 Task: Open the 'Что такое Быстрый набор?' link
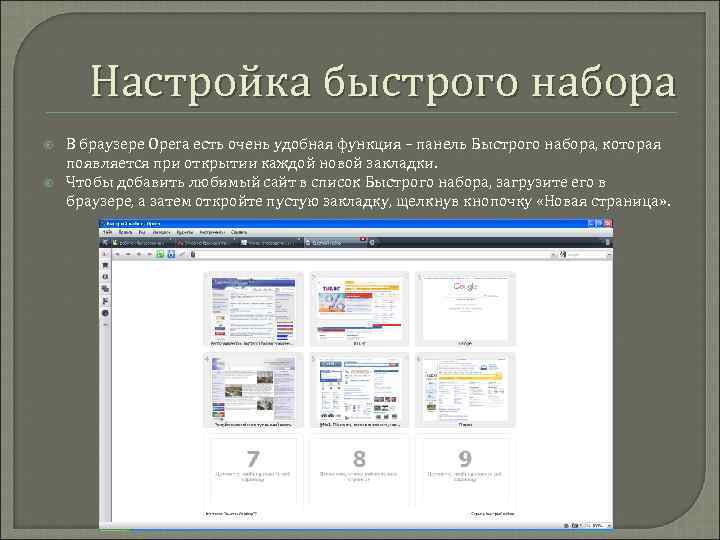[x=231, y=513]
